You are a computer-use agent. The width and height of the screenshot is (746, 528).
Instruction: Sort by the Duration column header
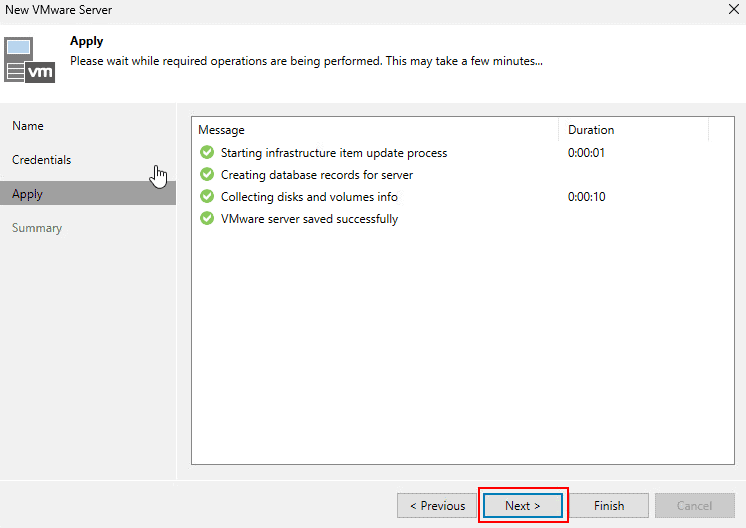(x=632, y=130)
